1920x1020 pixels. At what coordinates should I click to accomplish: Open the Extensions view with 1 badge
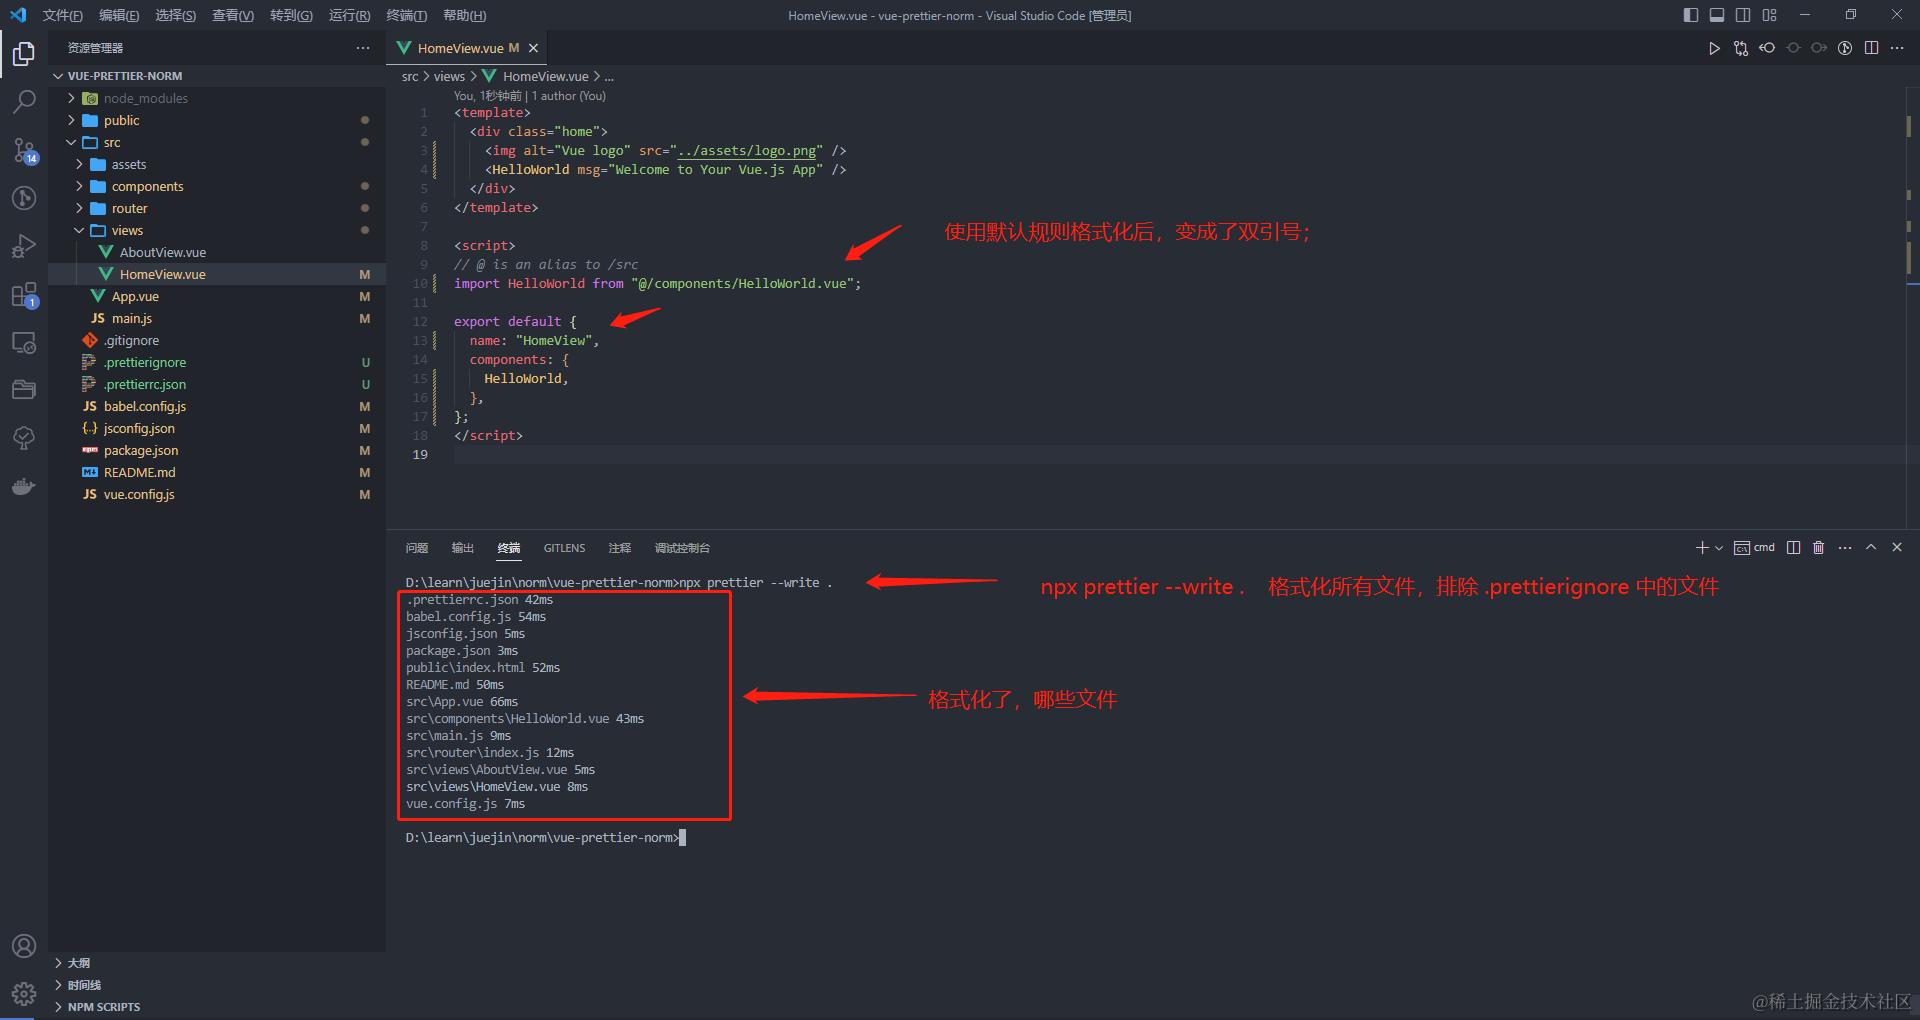(24, 295)
